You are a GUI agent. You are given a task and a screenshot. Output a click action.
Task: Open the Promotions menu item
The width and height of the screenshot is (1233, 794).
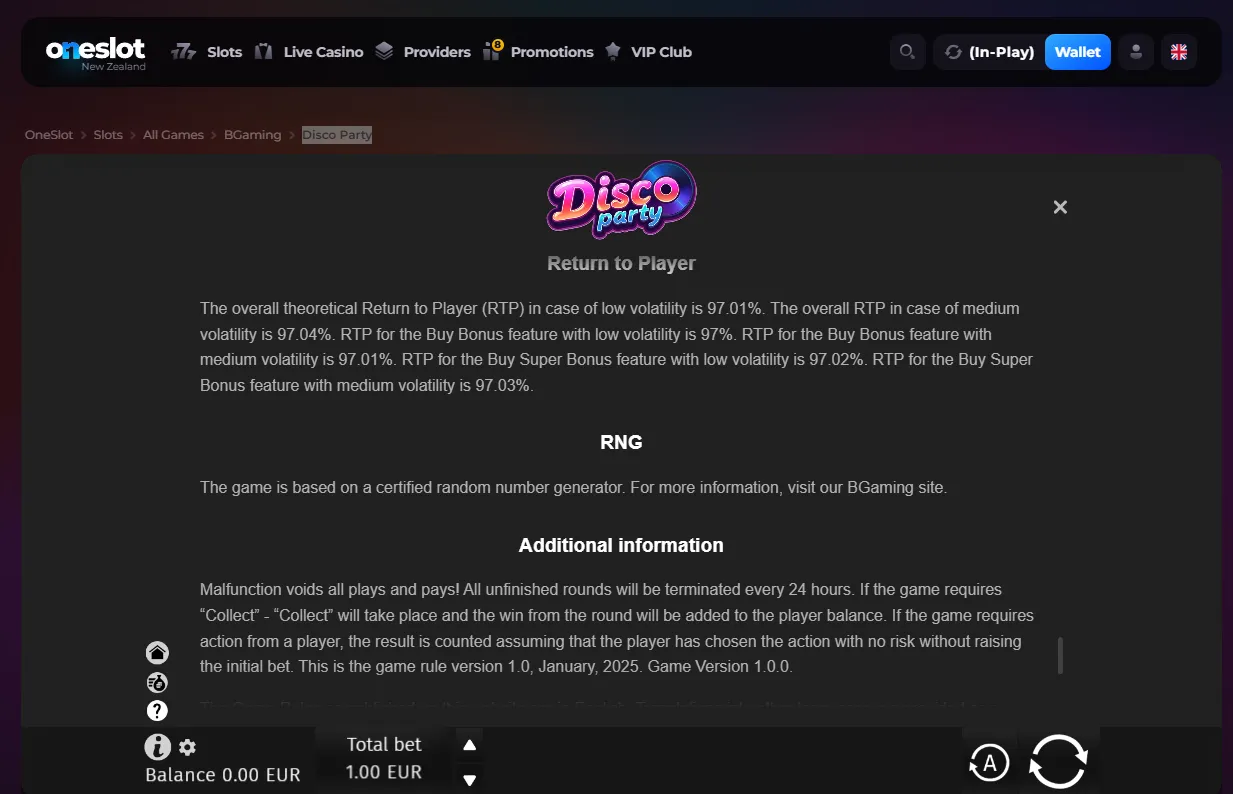tap(538, 52)
